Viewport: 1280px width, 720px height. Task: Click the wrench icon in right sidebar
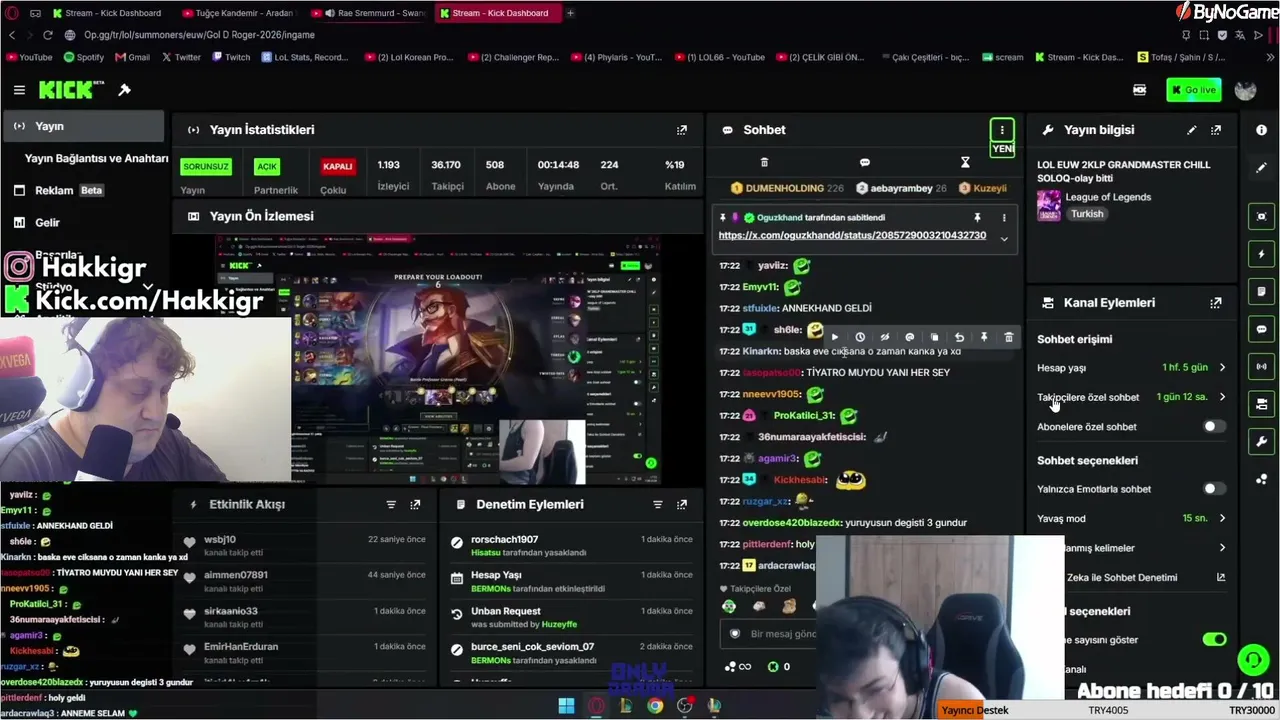tap(1261, 441)
